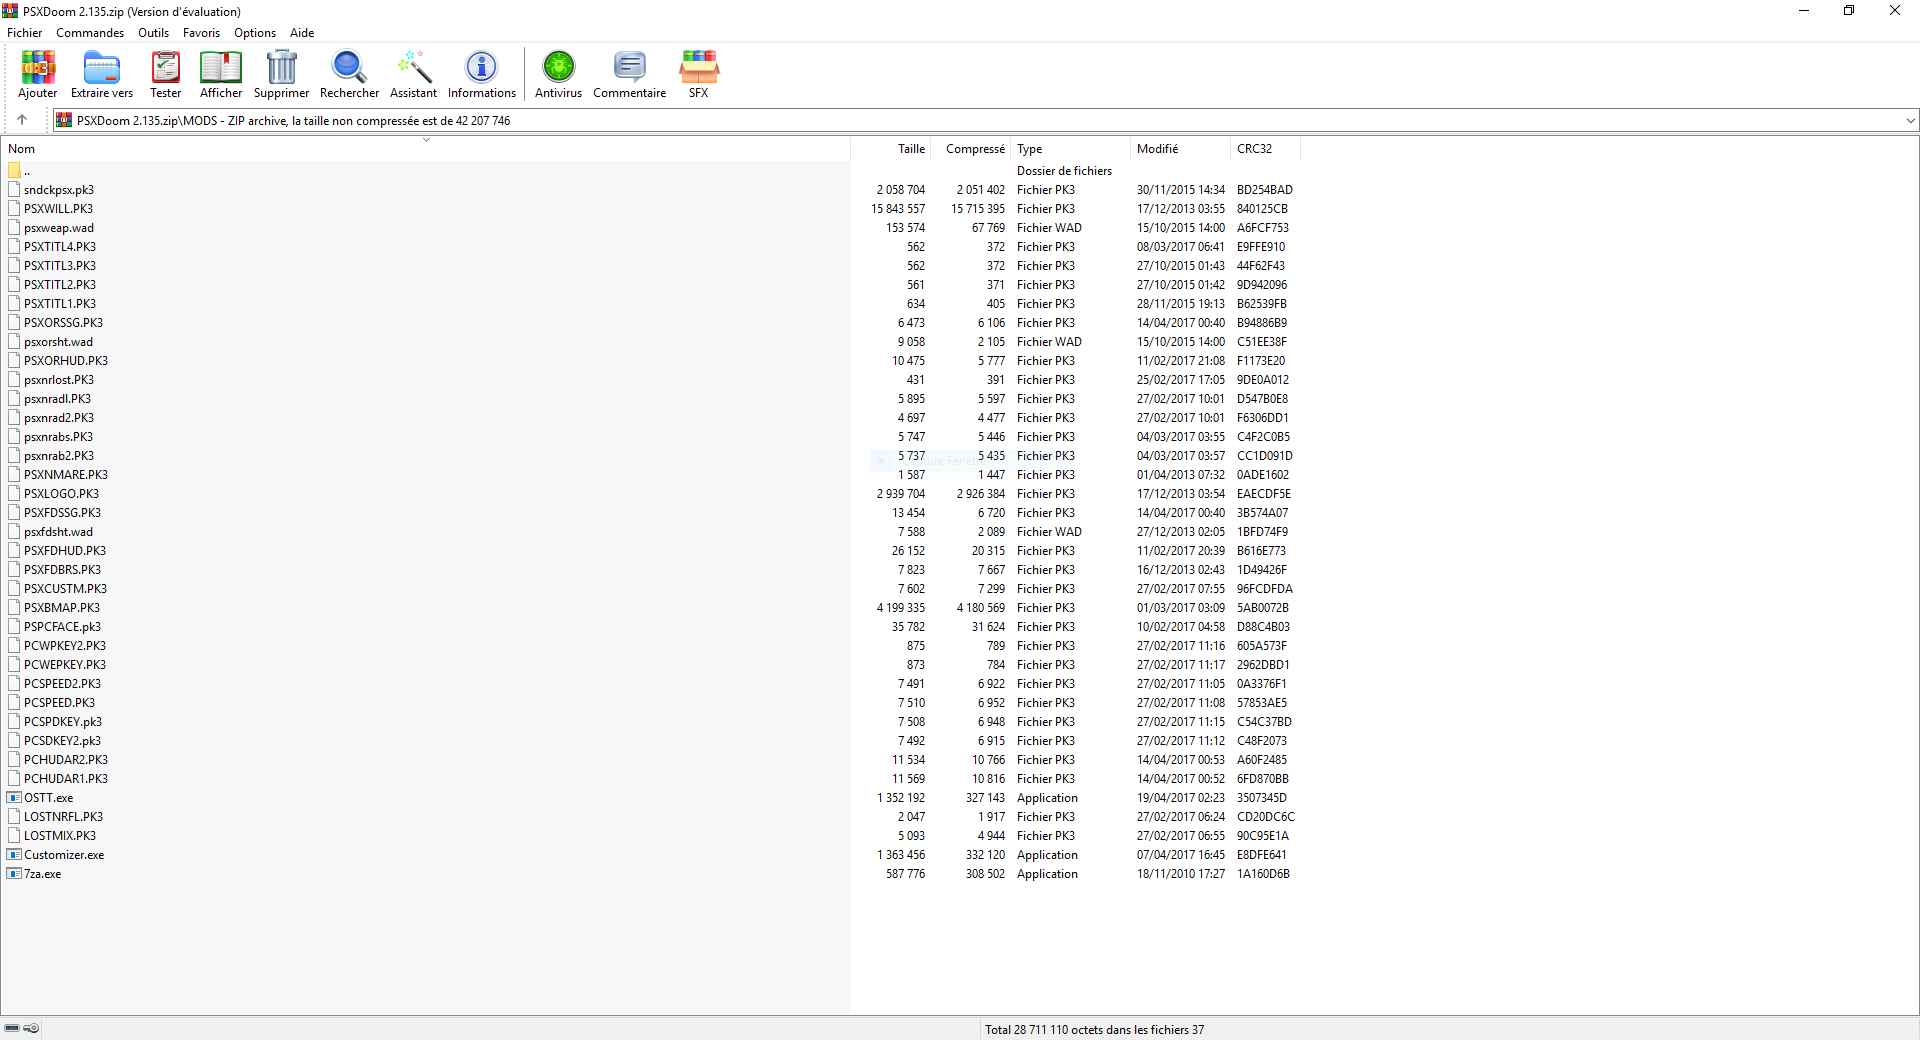Image resolution: width=1920 pixels, height=1040 pixels.
Task: Select file PSXFDBRS.PK3
Action: coord(62,570)
